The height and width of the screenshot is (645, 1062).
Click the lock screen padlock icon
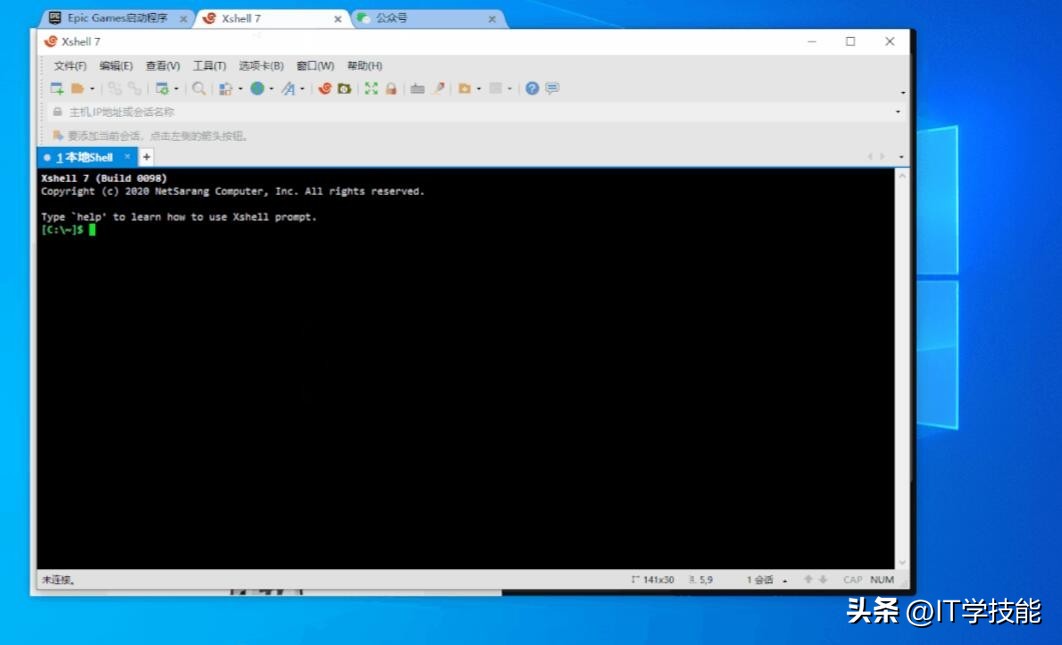click(391, 89)
